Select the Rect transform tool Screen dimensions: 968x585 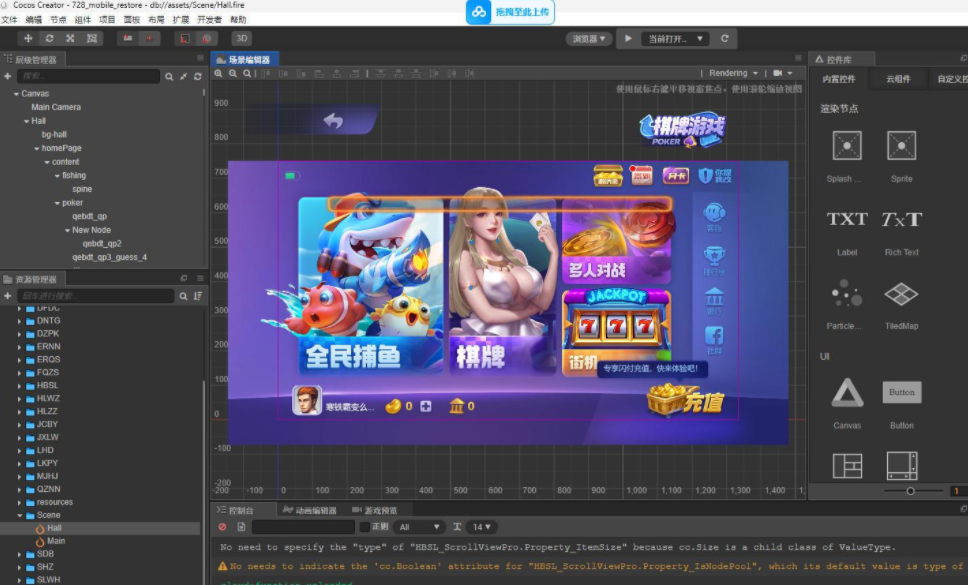coord(91,39)
